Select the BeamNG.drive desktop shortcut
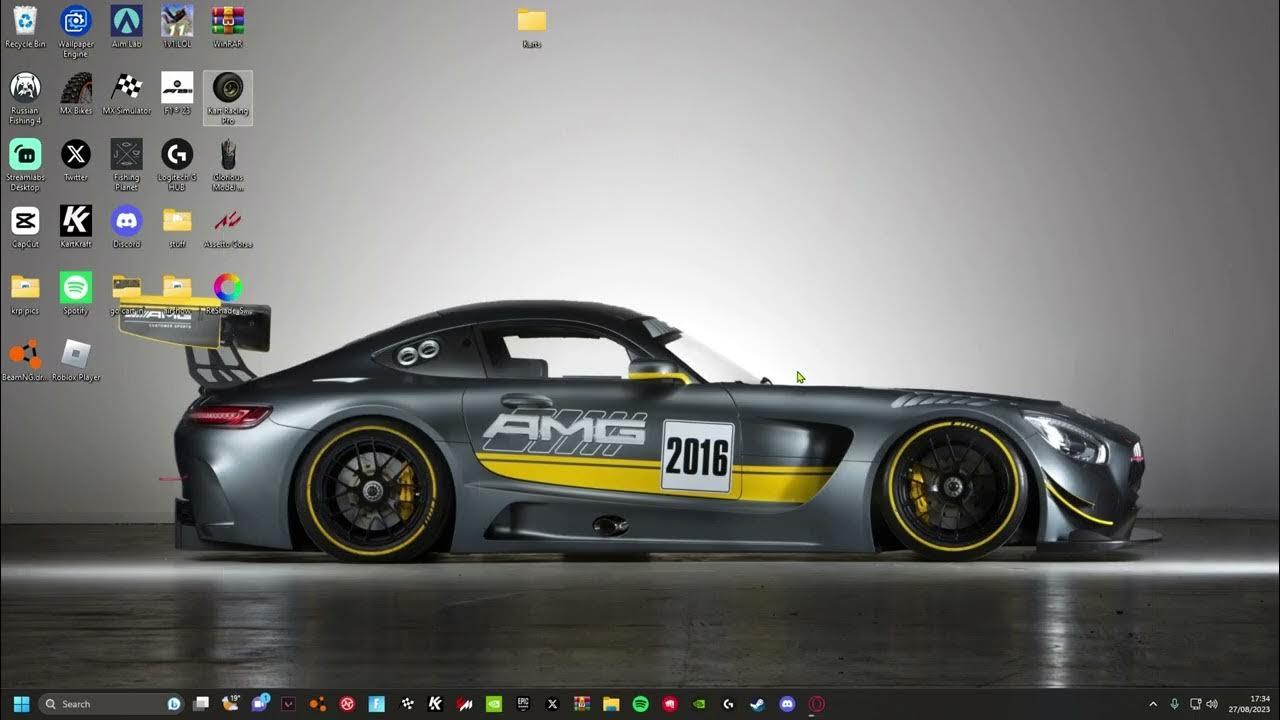The width and height of the screenshot is (1280, 720). click(x=25, y=354)
